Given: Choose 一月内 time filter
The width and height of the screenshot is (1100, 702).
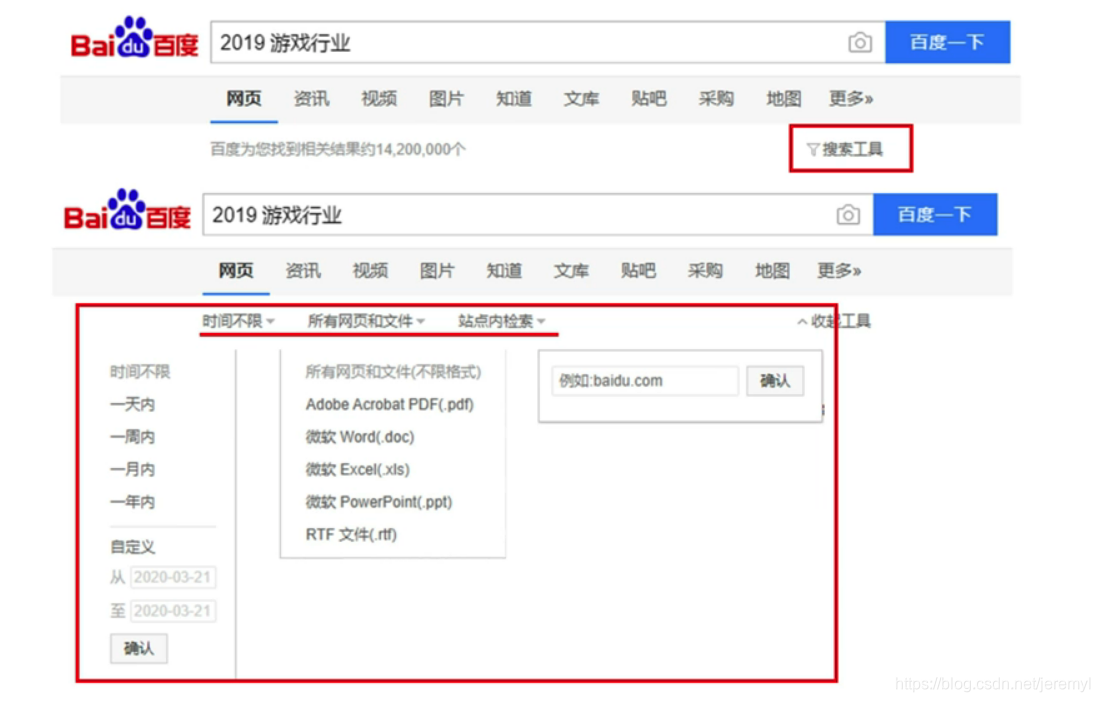Looking at the screenshot, I should pyautogui.click(x=132, y=469).
